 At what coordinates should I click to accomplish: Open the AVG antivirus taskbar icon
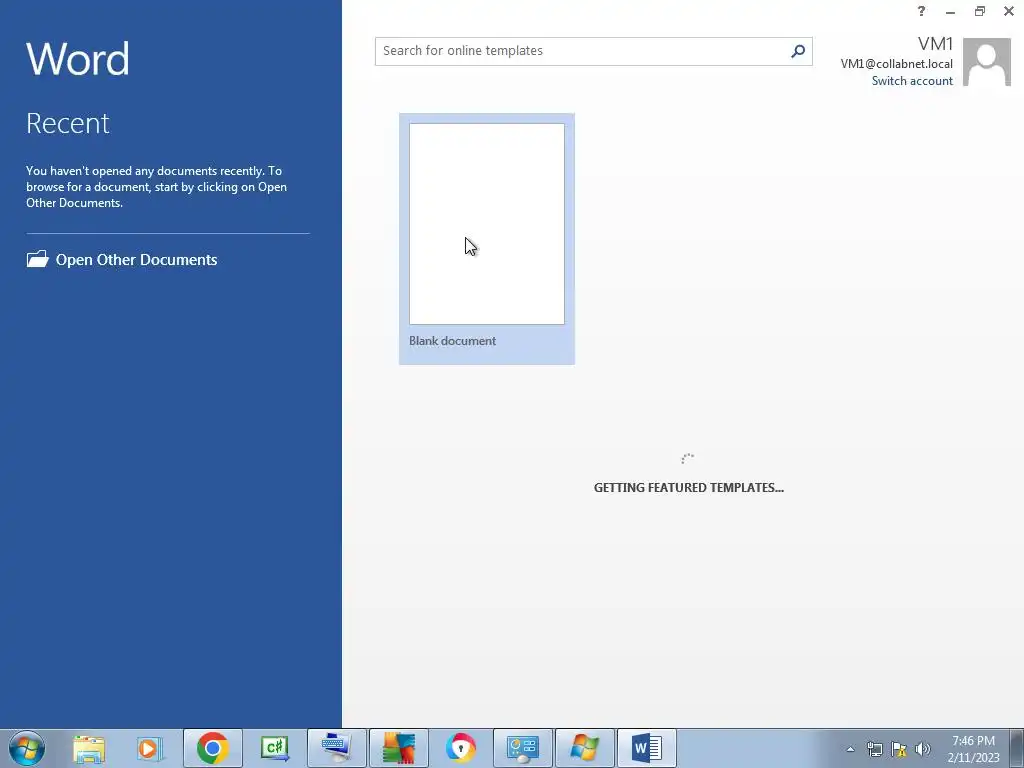point(398,748)
